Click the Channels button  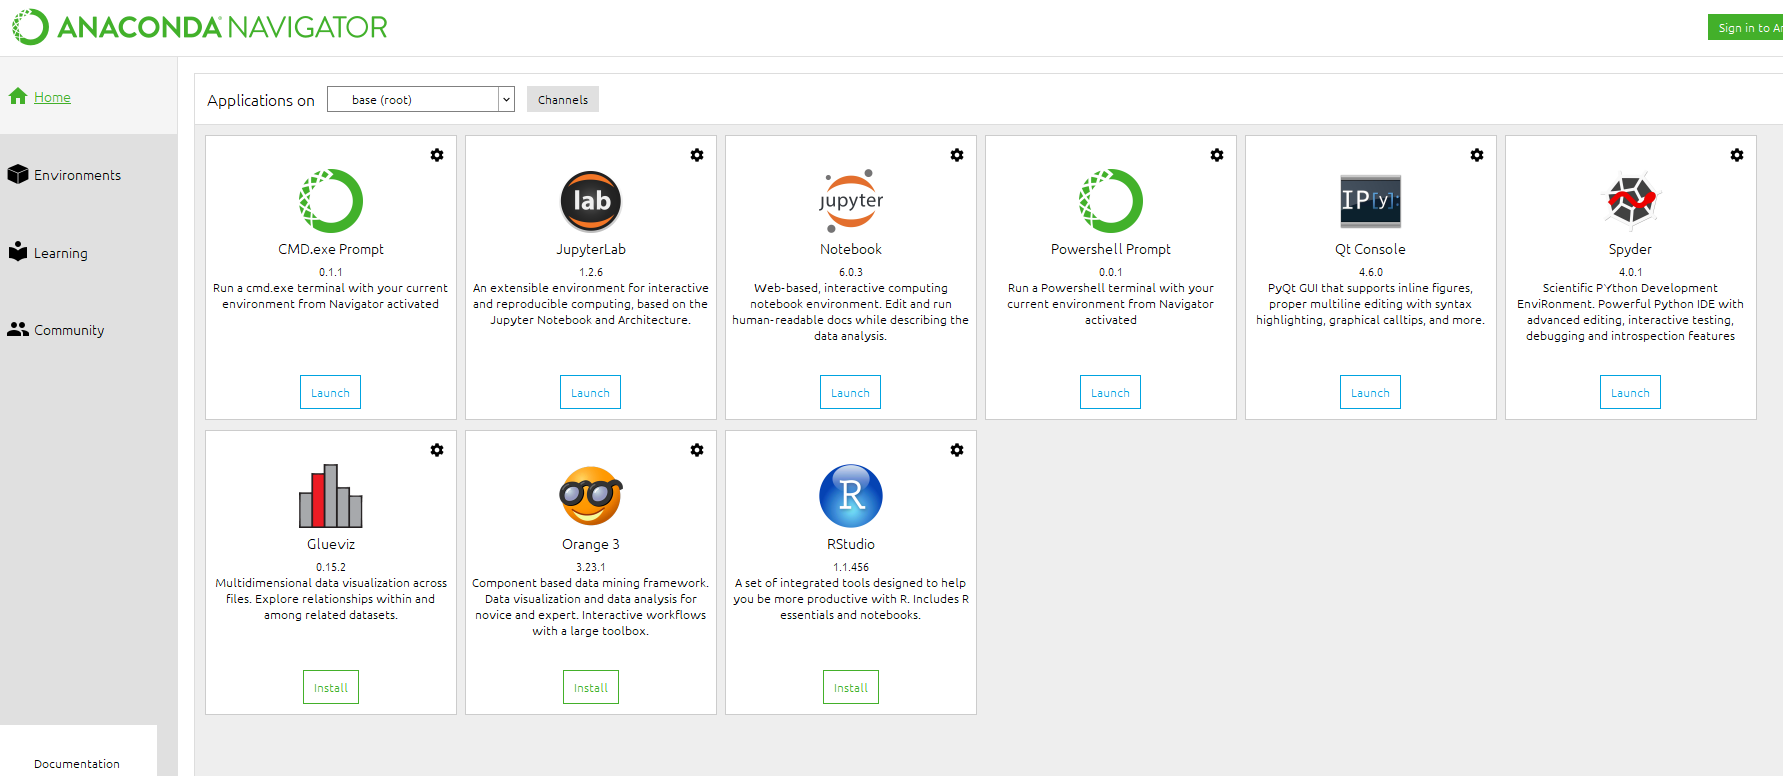coord(563,100)
